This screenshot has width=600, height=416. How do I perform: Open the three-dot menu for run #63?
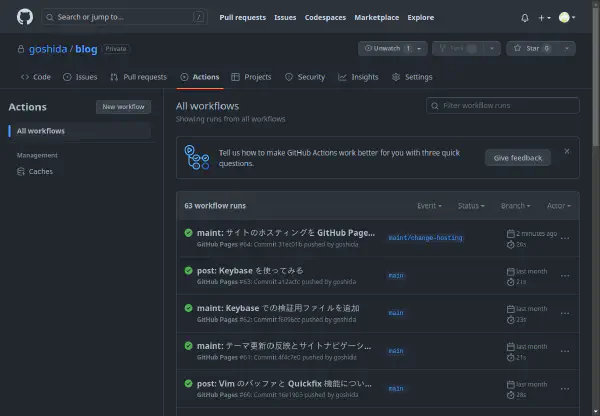pyautogui.click(x=565, y=276)
